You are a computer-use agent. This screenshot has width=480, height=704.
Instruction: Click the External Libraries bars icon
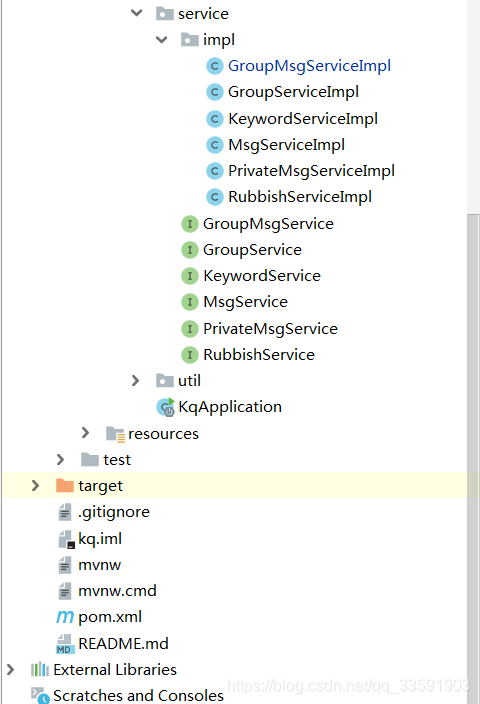pos(40,669)
